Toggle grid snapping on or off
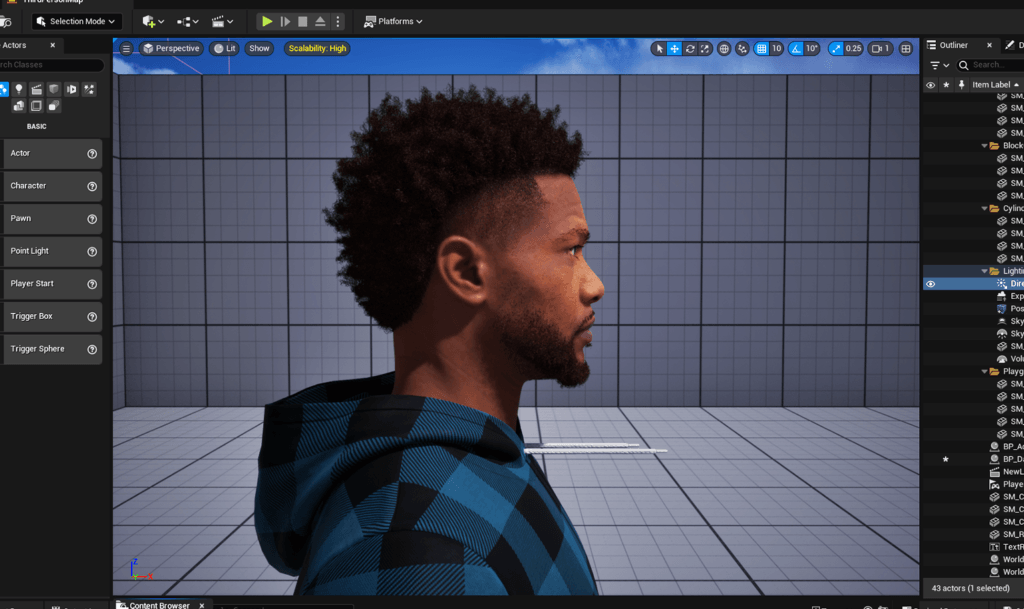 [x=761, y=47]
